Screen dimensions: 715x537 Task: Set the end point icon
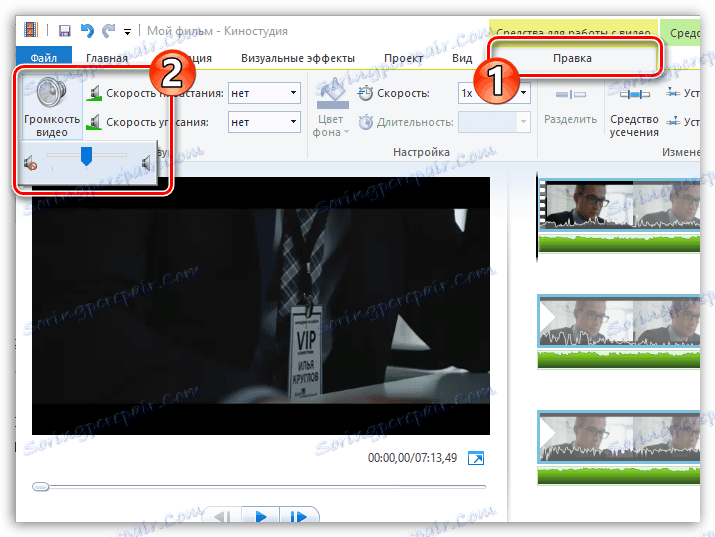[x=673, y=122]
